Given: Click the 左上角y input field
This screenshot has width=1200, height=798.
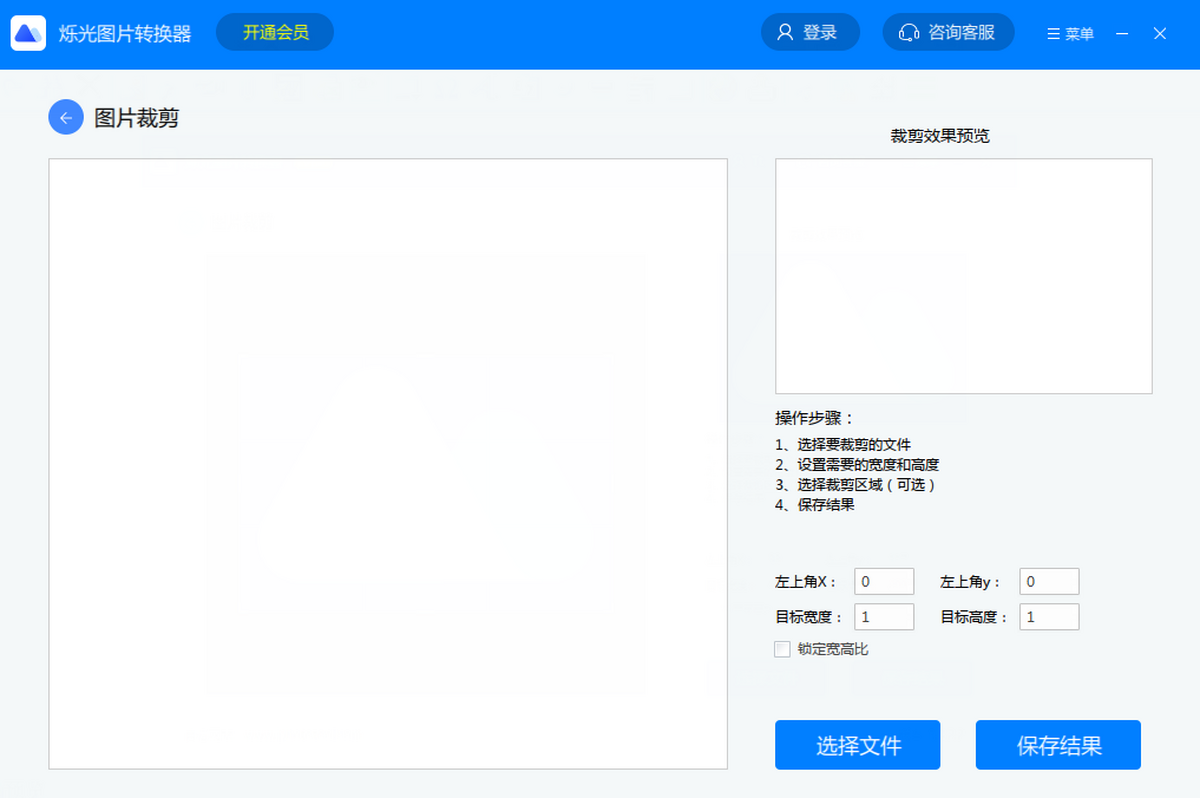Looking at the screenshot, I should 1048,581.
